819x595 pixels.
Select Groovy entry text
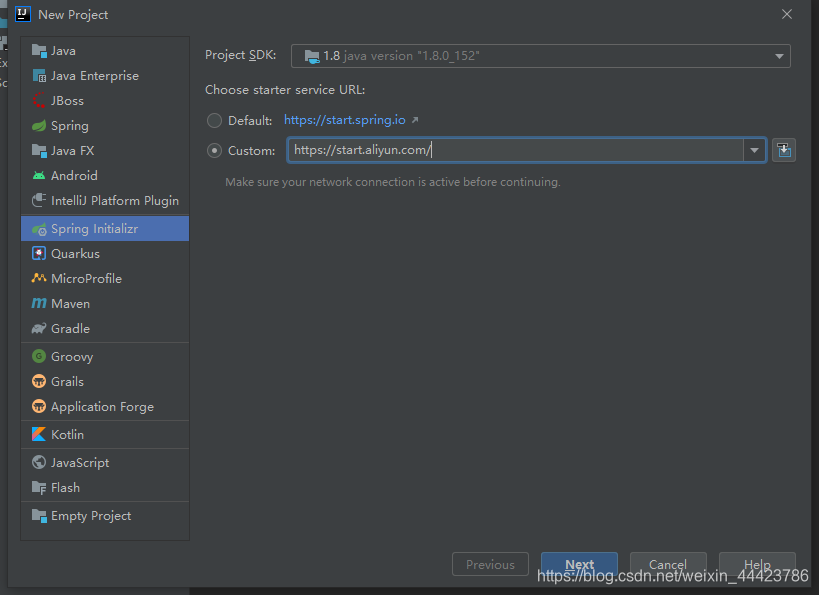click(72, 357)
